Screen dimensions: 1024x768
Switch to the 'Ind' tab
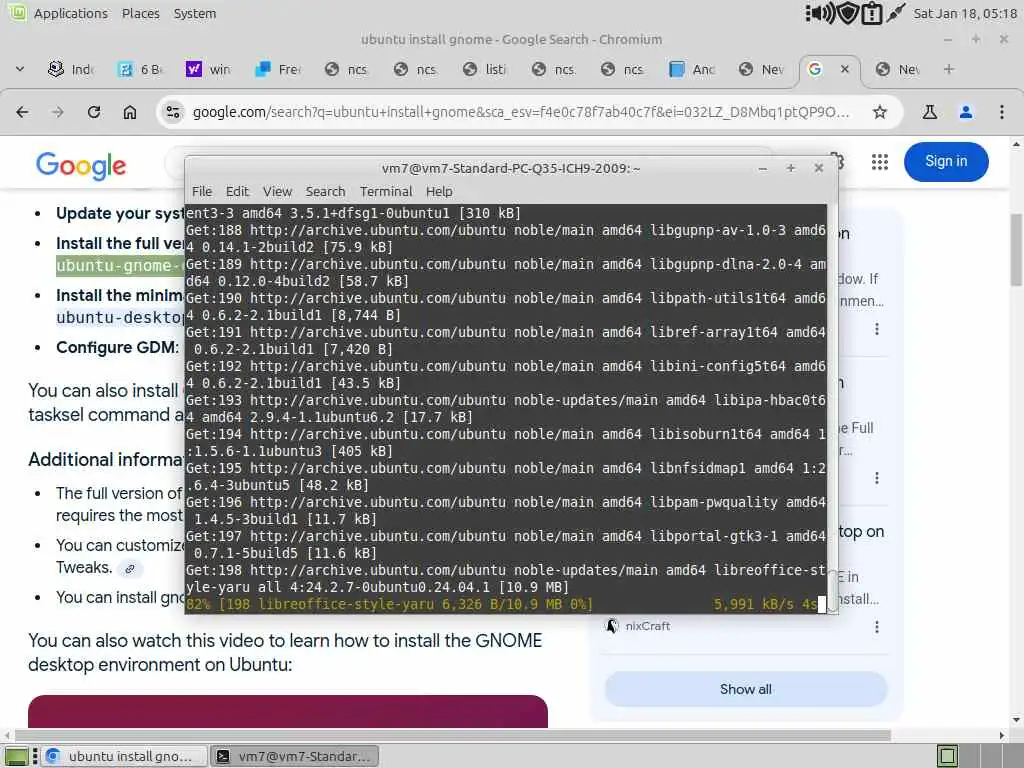(72, 69)
